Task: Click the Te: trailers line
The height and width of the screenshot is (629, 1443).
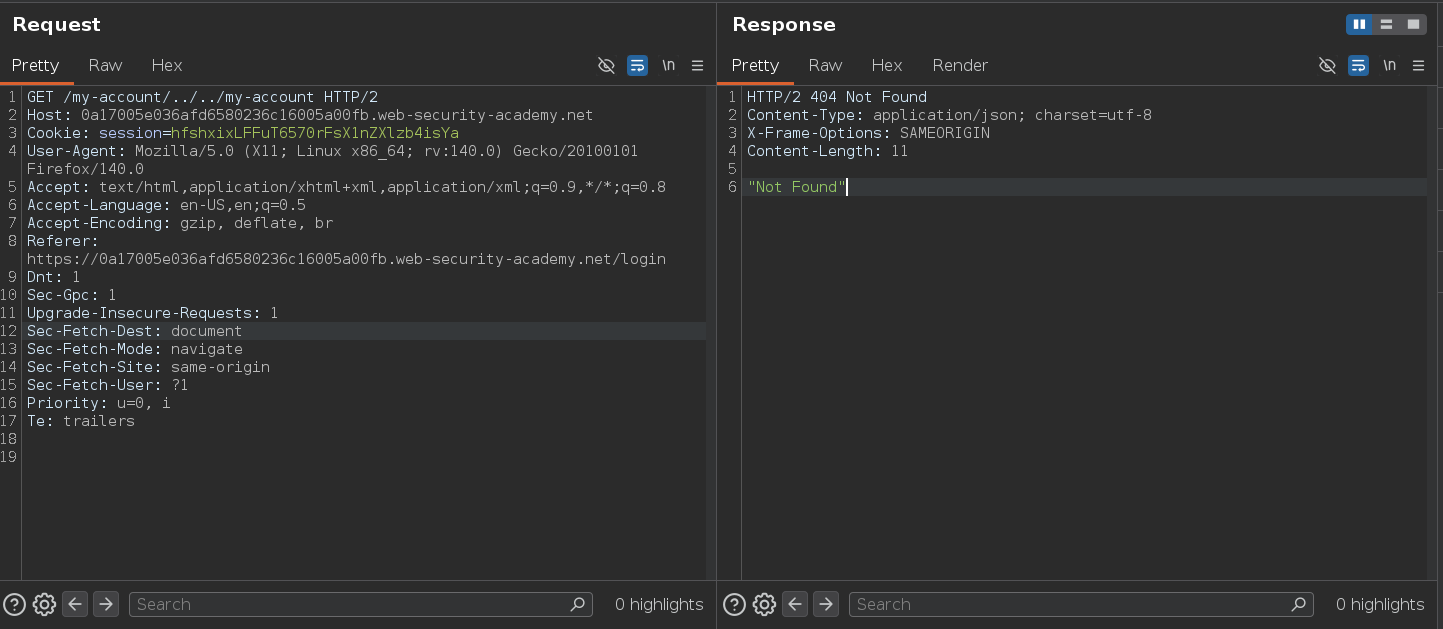Action: click(80, 421)
